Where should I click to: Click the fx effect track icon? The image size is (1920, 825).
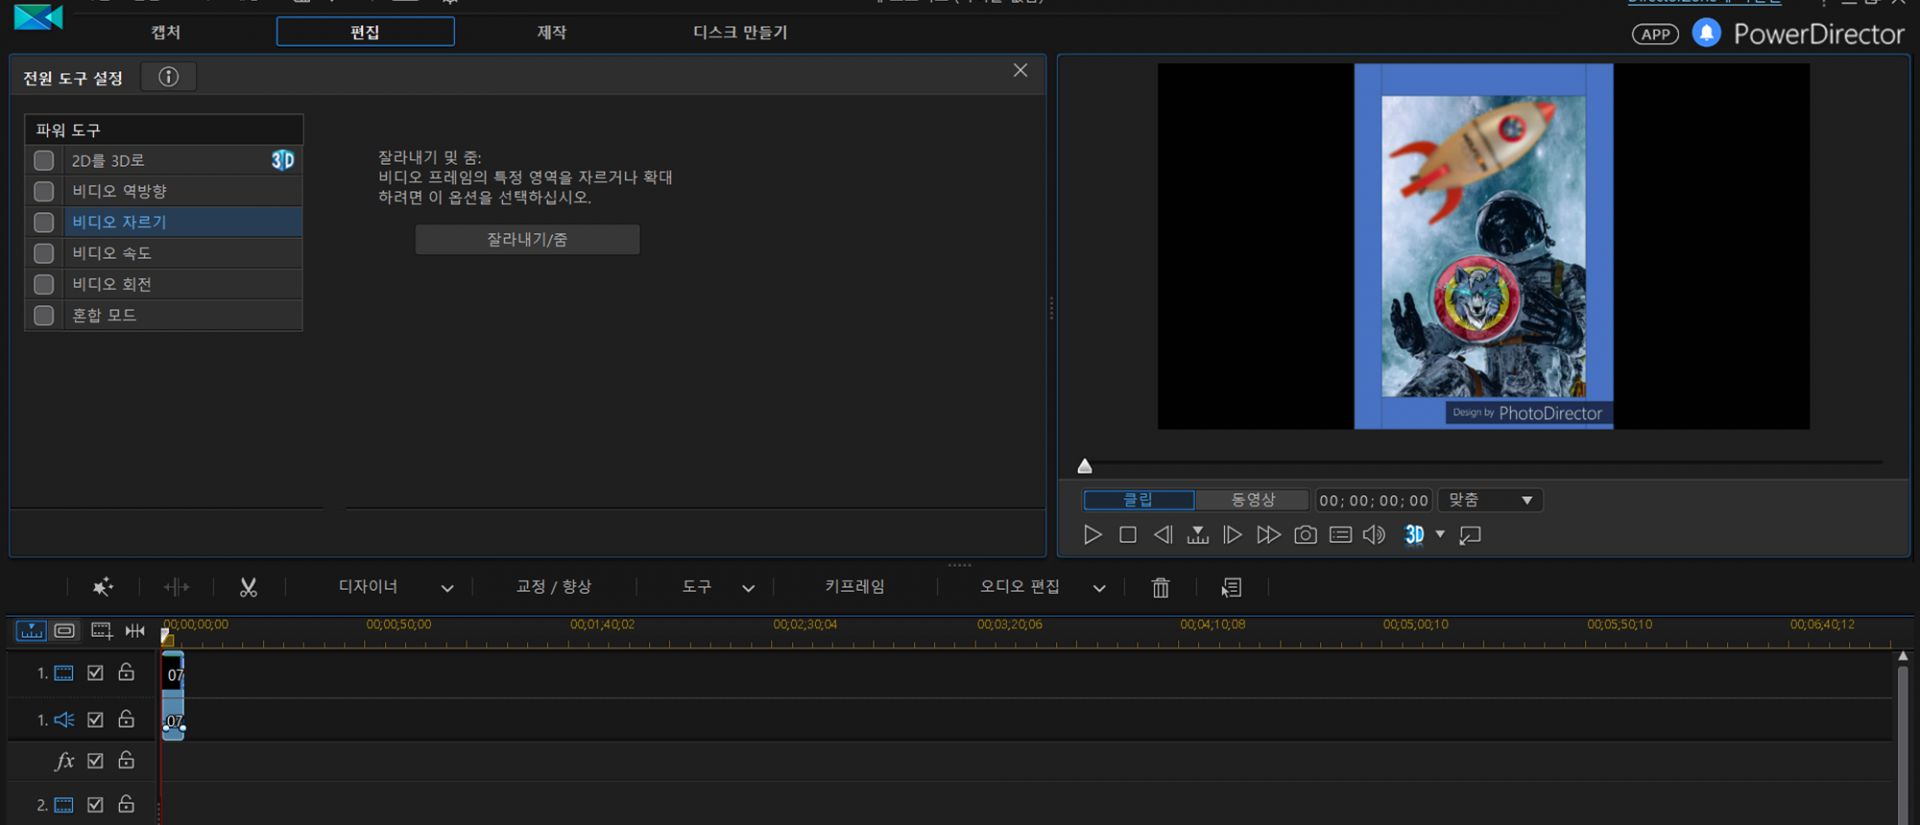click(x=64, y=761)
